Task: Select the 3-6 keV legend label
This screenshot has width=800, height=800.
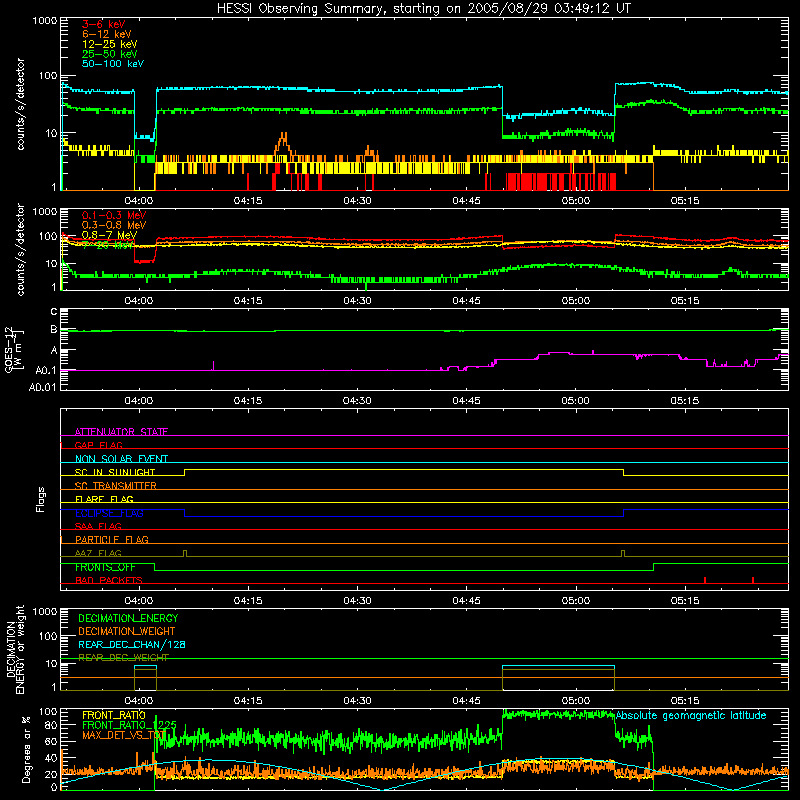Action: point(104,24)
